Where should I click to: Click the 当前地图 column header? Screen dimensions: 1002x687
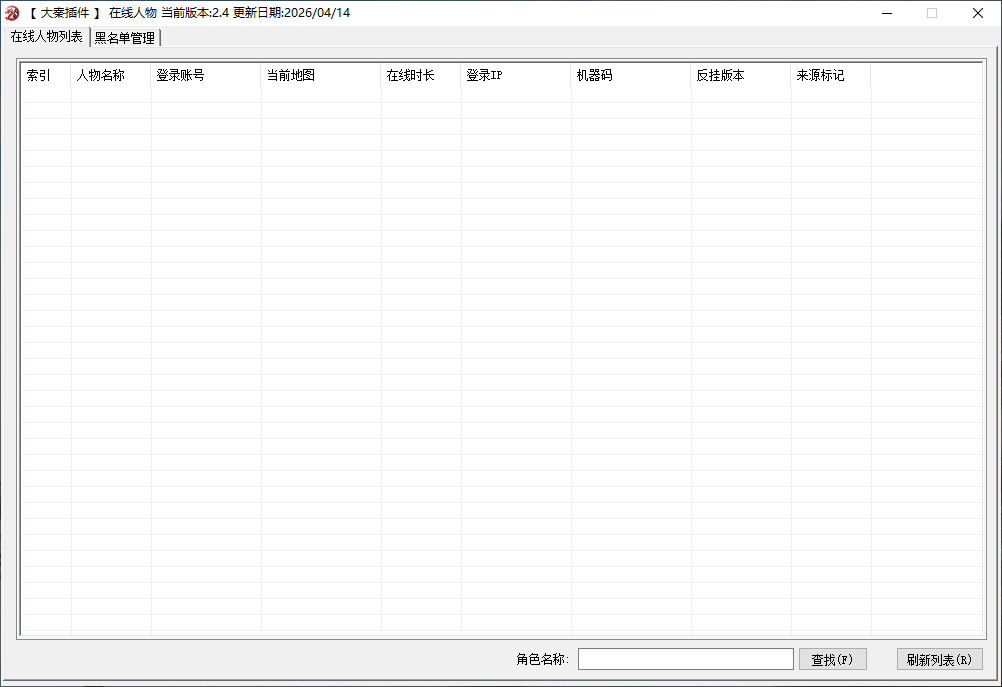click(321, 75)
